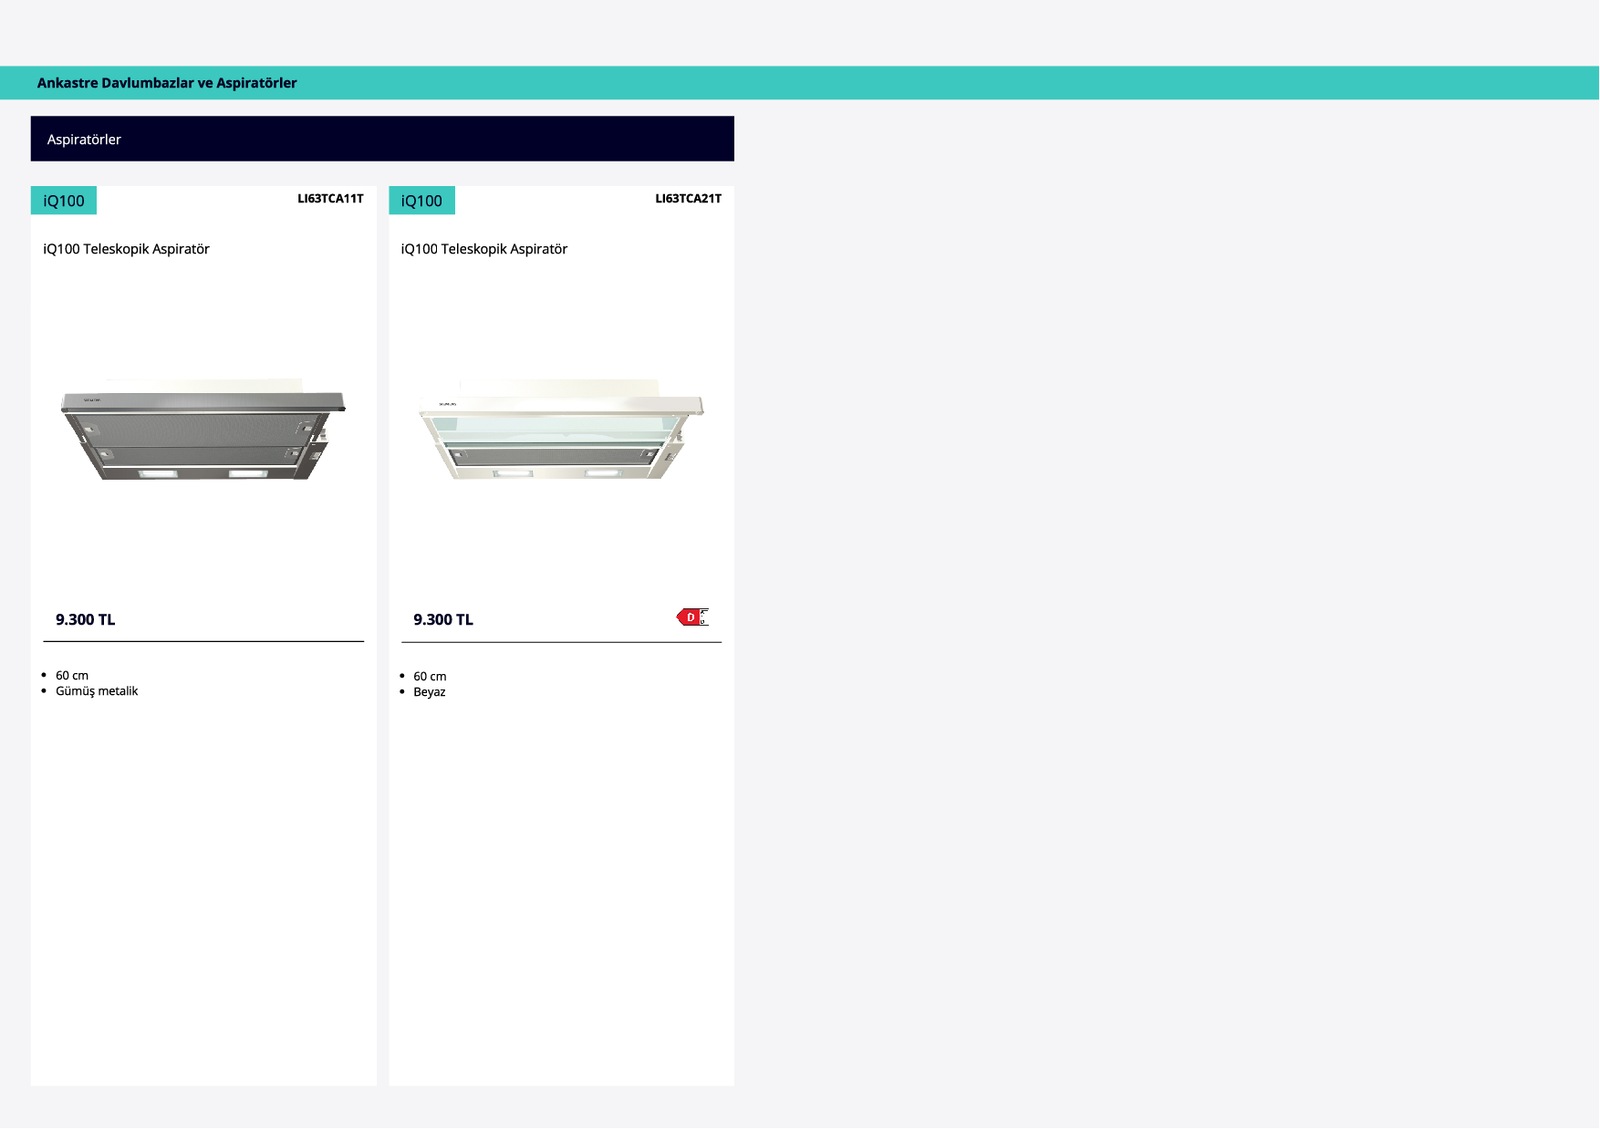Click the iQ100 badge on the LI63TCA21T card
1600x1130 pixels.
(422, 200)
